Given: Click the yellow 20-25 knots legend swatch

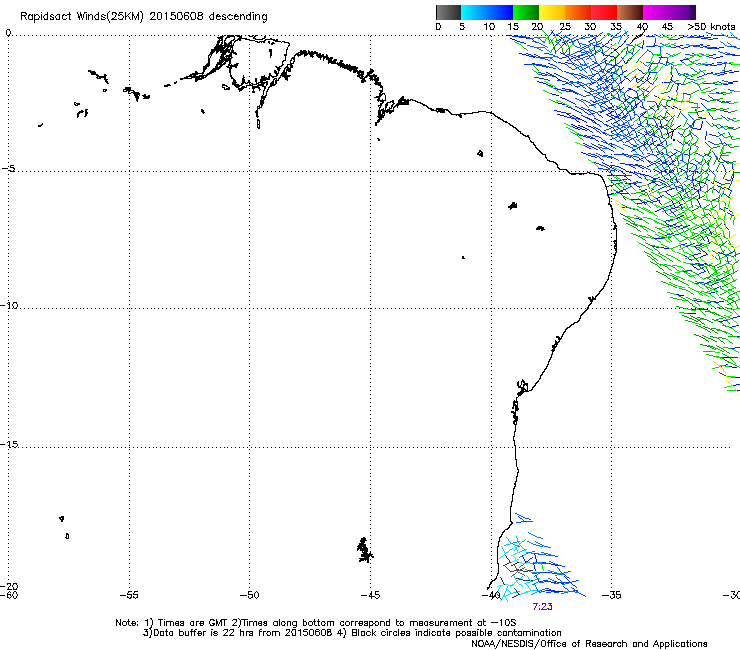Looking at the screenshot, I should [x=552, y=12].
